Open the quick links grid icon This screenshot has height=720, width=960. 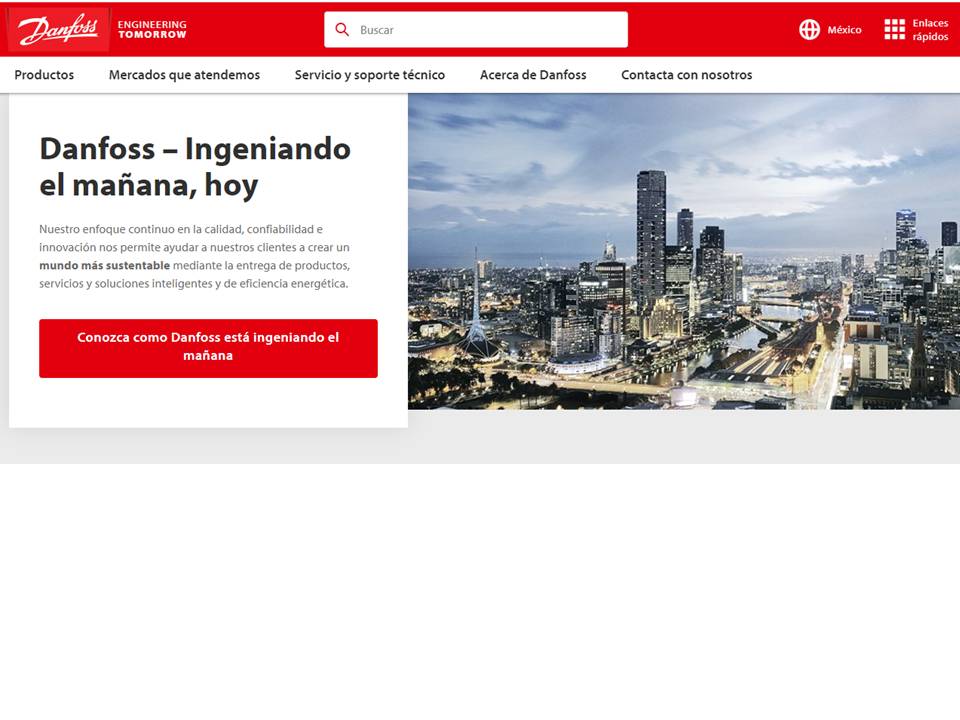[894, 29]
